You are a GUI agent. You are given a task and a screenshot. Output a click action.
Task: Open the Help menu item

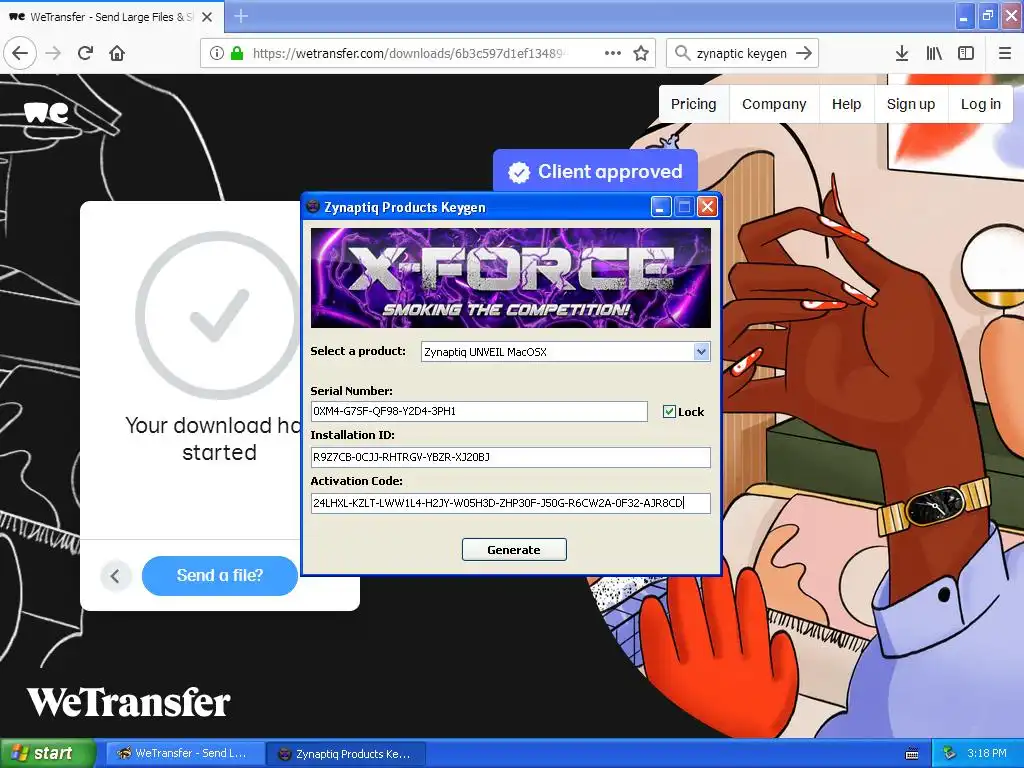click(846, 104)
